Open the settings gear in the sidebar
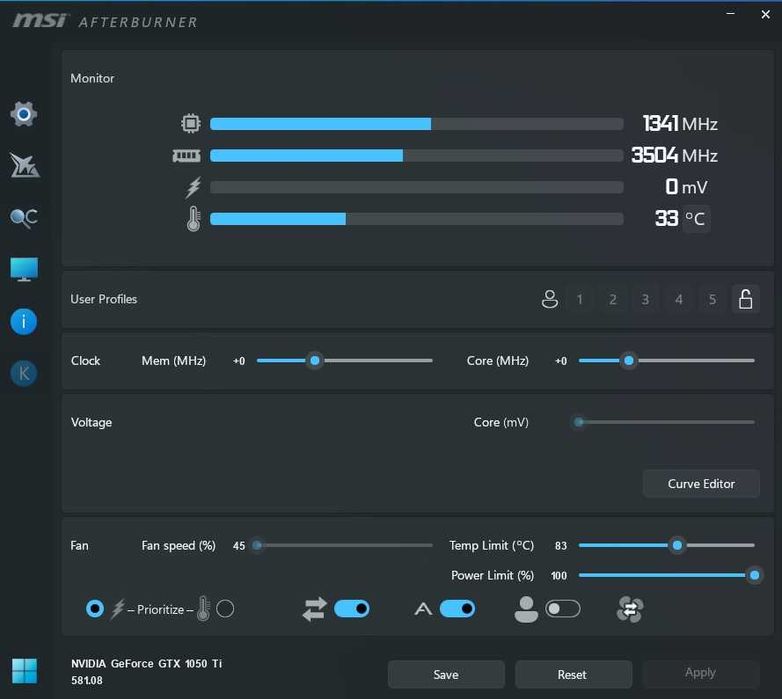782x699 pixels. tap(23, 114)
